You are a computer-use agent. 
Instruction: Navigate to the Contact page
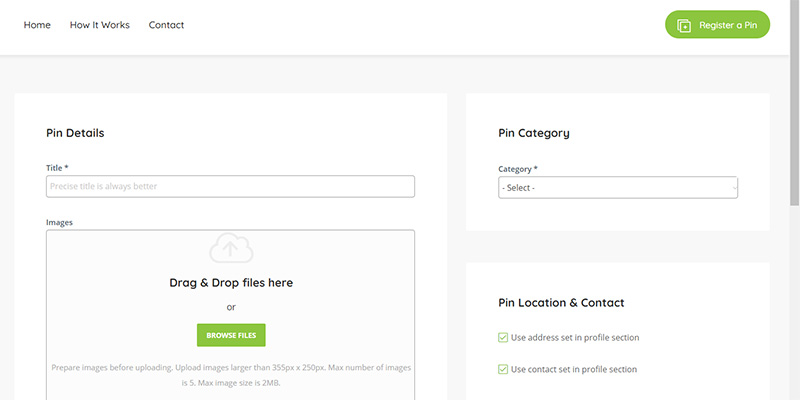166,25
